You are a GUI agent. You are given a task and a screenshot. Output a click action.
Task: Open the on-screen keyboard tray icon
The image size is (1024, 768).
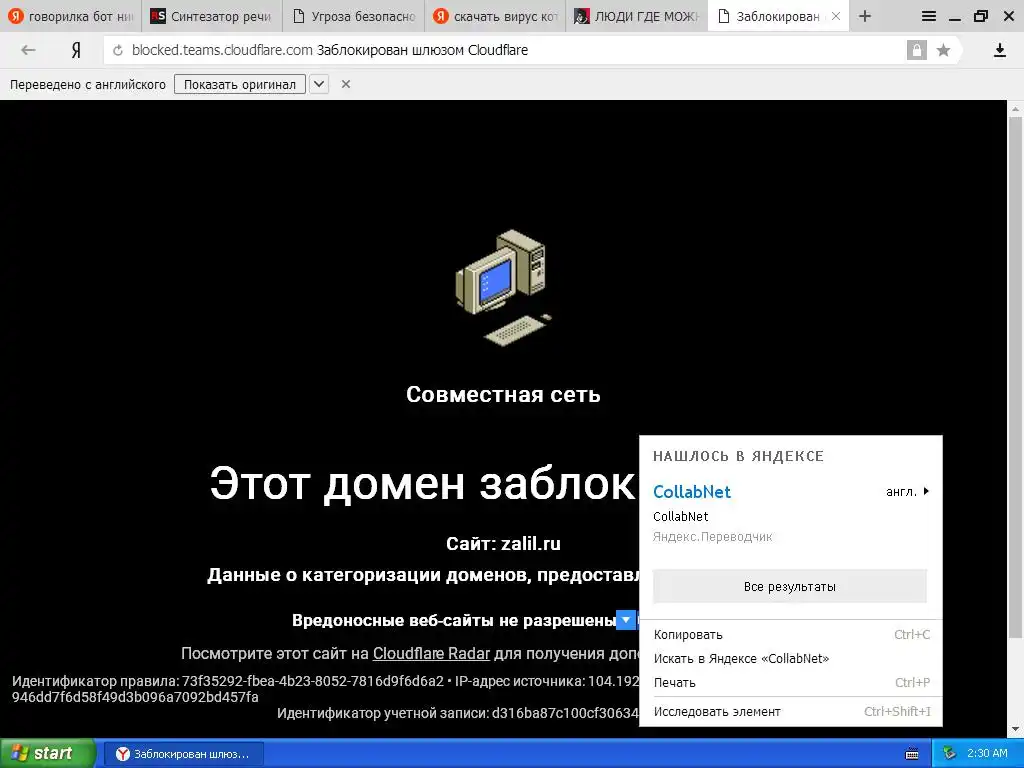(912, 754)
